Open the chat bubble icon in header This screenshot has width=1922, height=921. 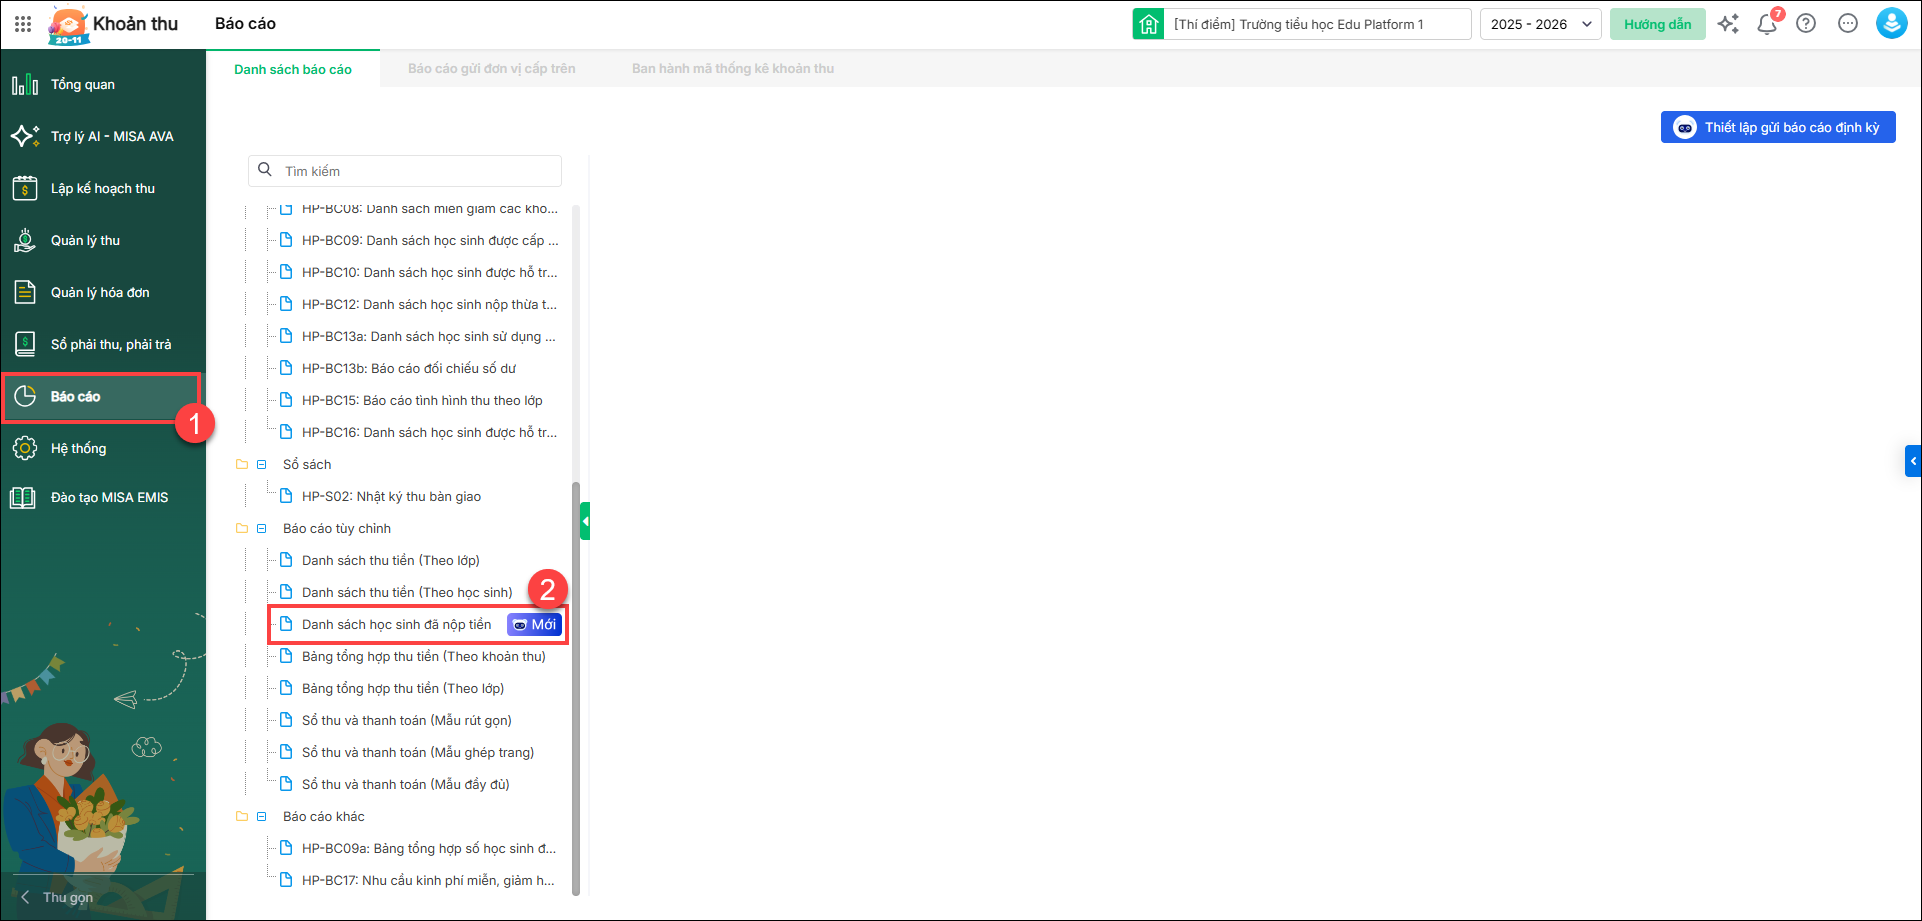tap(1848, 24)
